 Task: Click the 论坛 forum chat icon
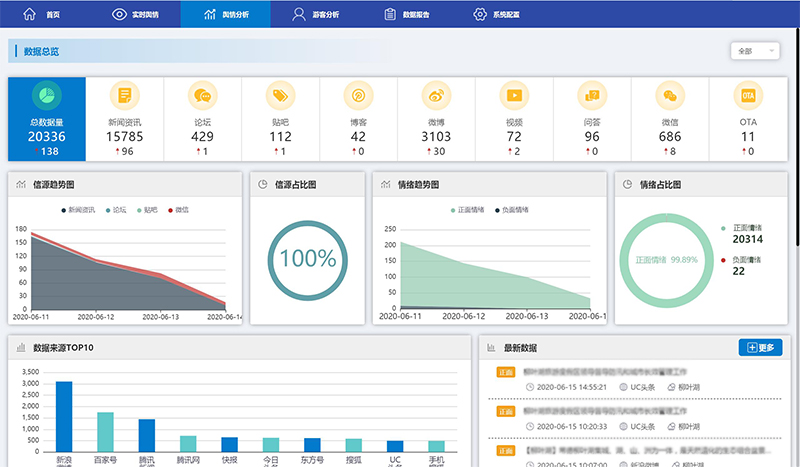point(203,95)
